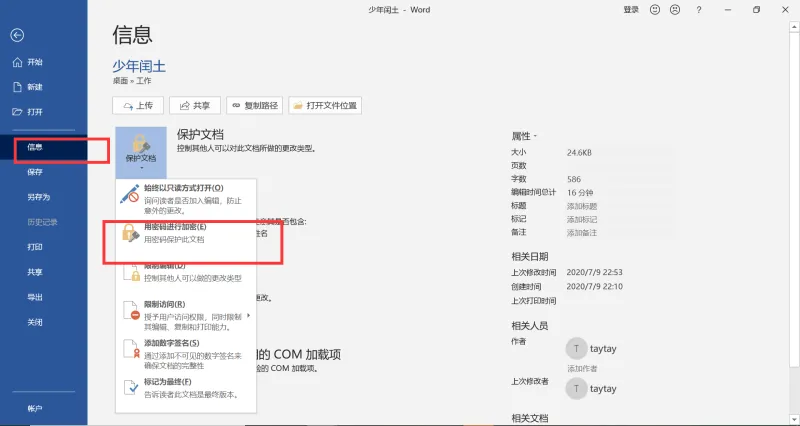Click the vertical scrollbar down arrow
Image resolution: width=800 pixels, height=426 pixels.
pos(794,420)
